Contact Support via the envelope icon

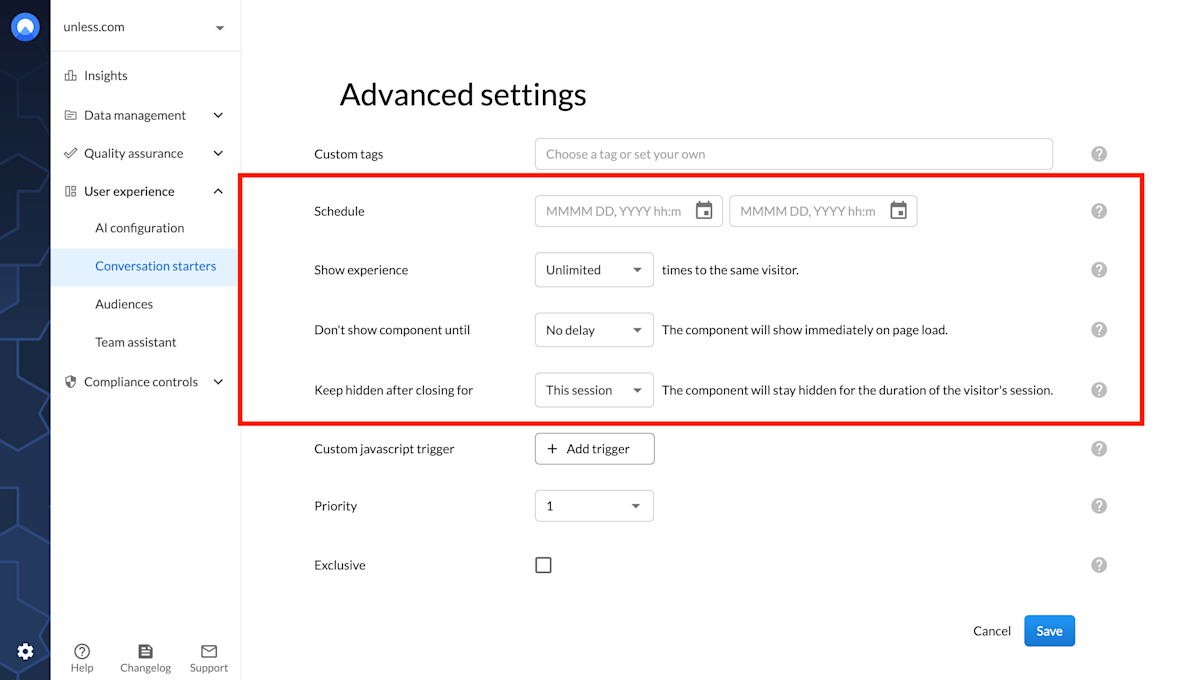click(208, 655)
